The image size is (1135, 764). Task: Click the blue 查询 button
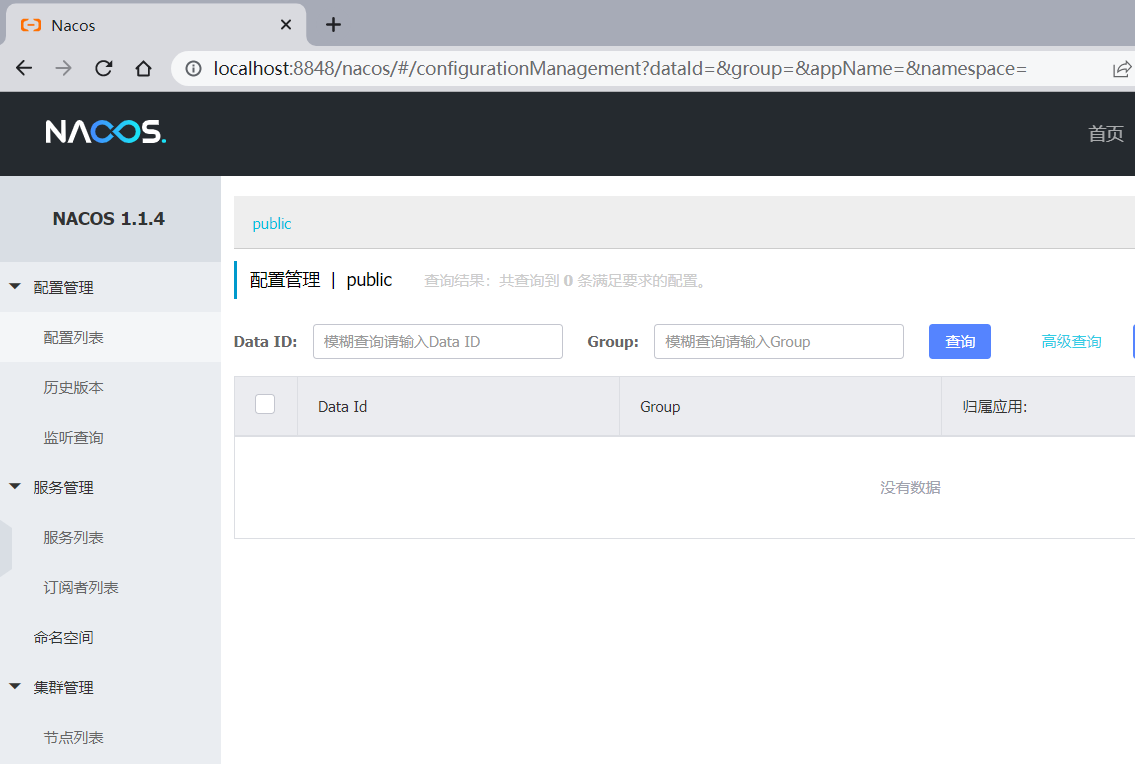[x=960, y=342]
